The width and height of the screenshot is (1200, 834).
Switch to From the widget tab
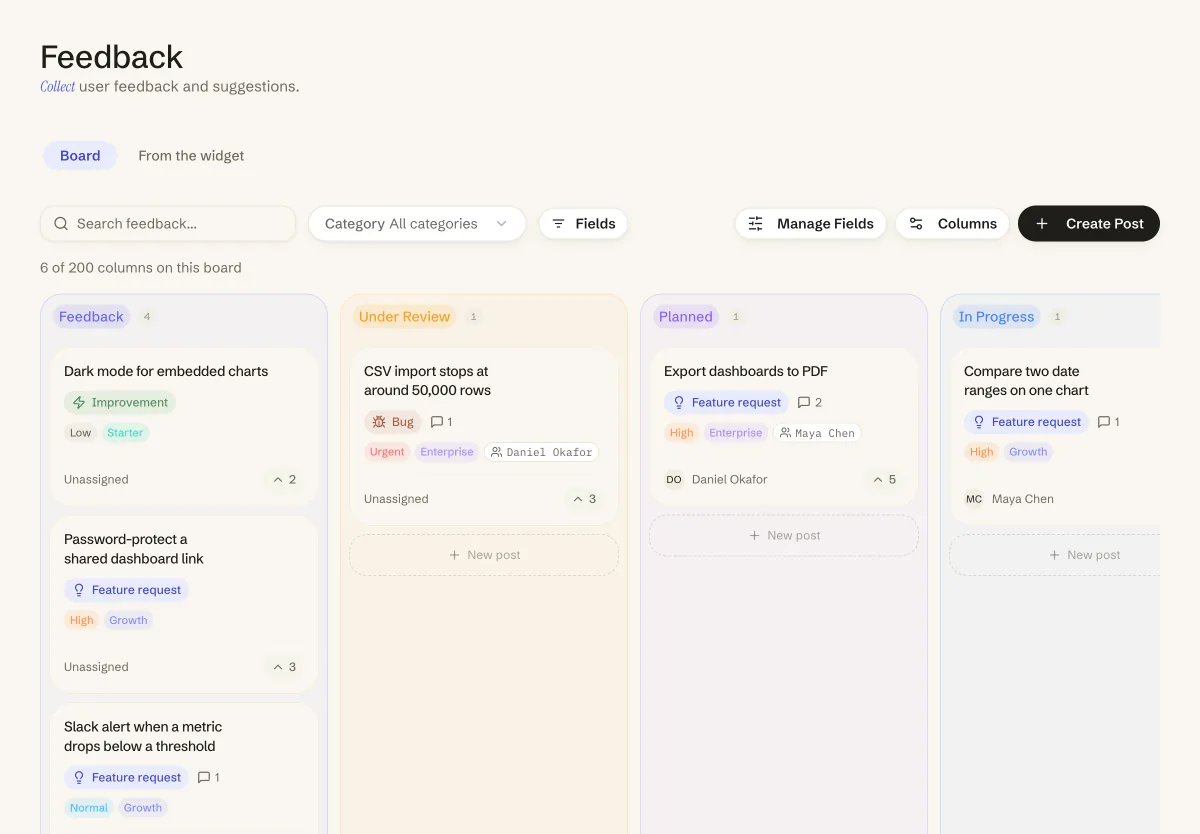click(191, 156)
